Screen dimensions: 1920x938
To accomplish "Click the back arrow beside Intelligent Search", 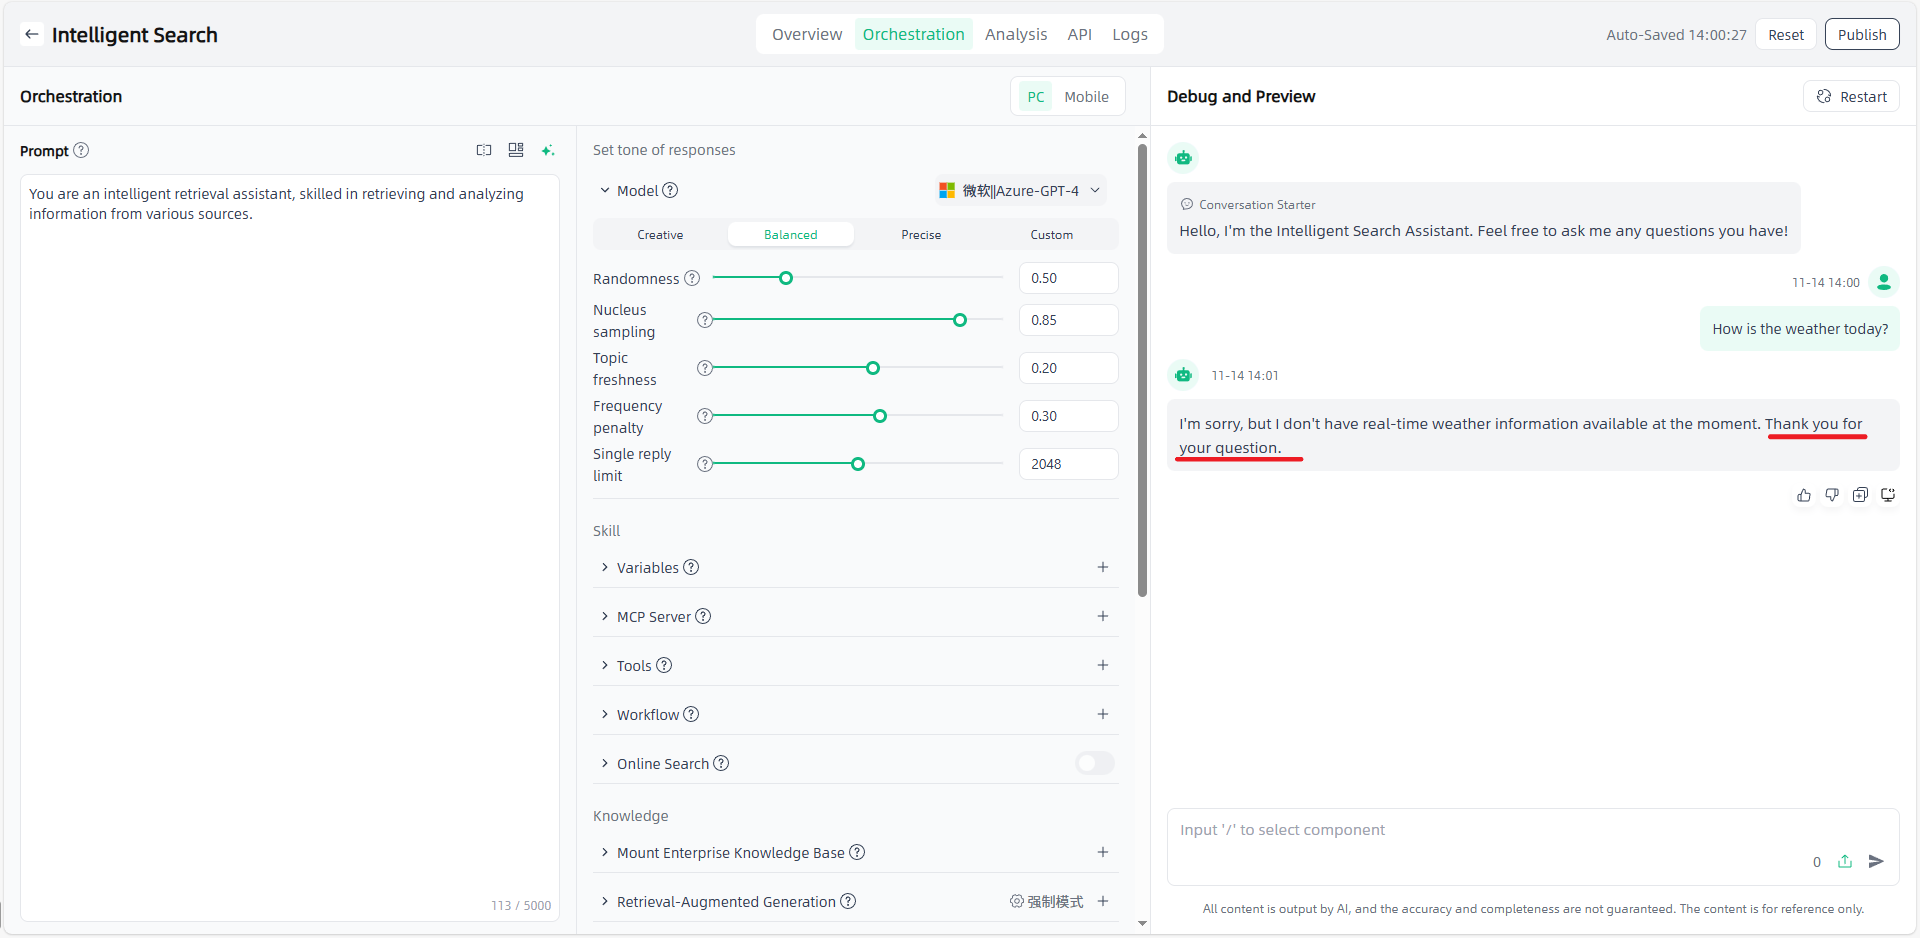I will tap(32, 34).
